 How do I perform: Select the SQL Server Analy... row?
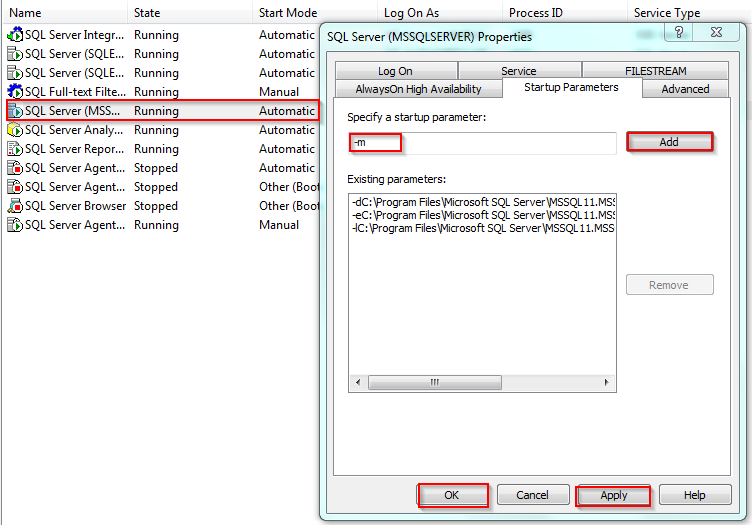tap(163, 130)
